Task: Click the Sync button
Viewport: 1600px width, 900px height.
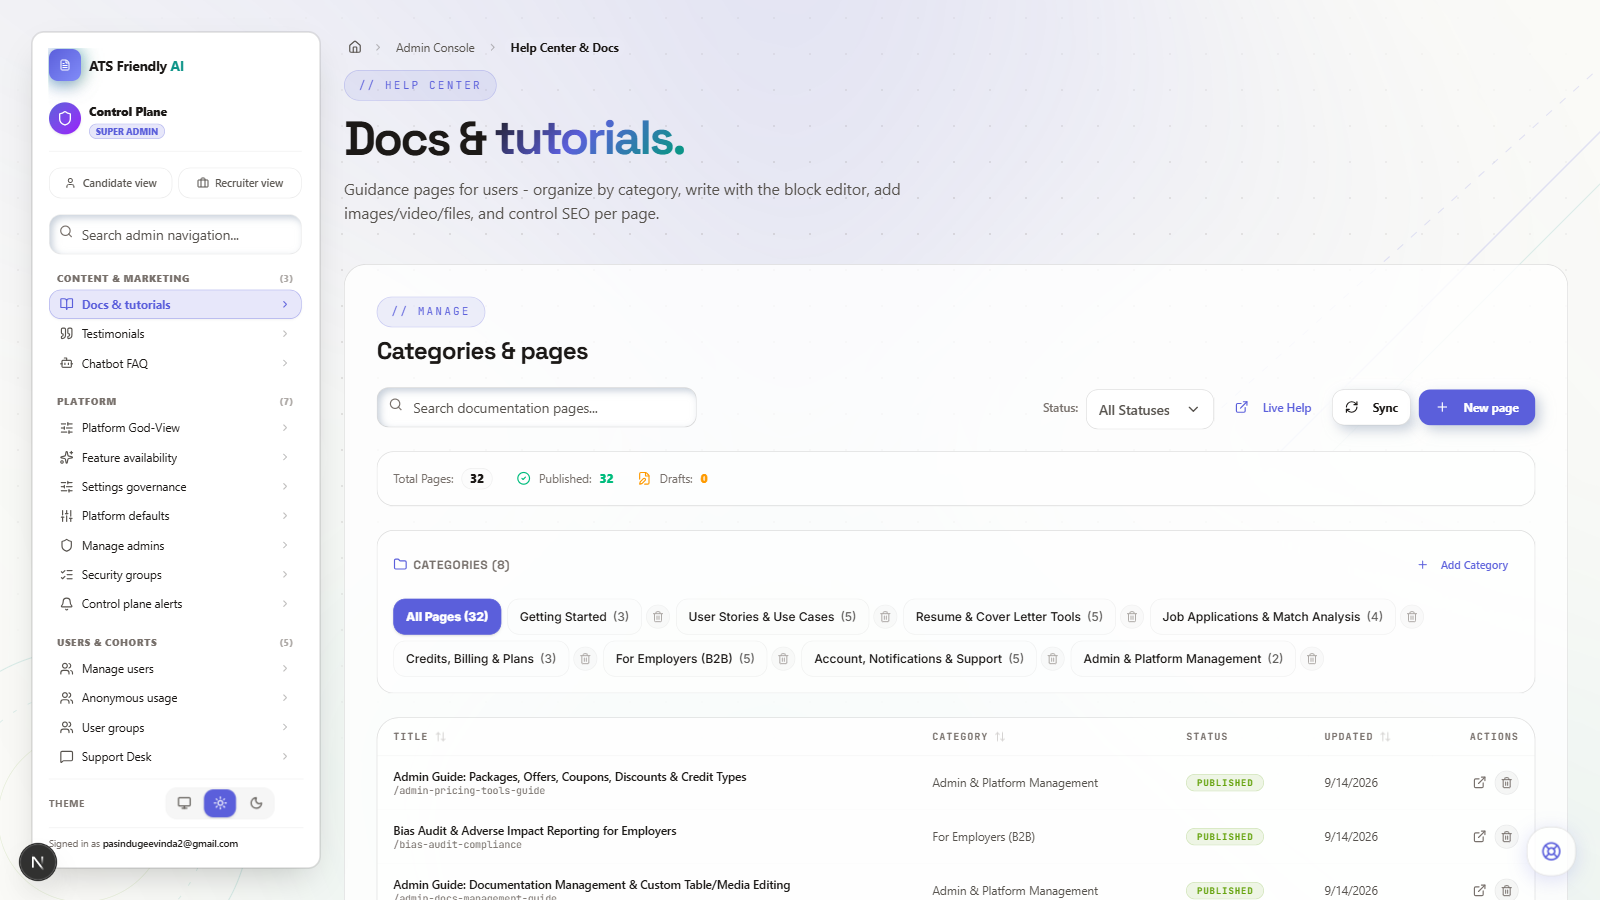Action: 1371,407
